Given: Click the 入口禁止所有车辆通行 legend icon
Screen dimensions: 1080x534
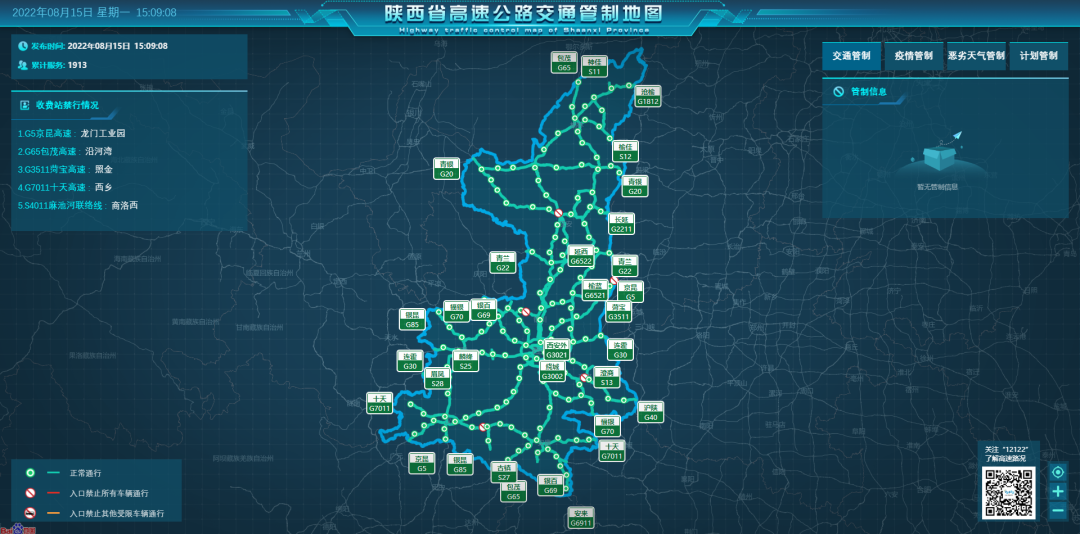Looking at the screenshot, I should pos(31,493).
